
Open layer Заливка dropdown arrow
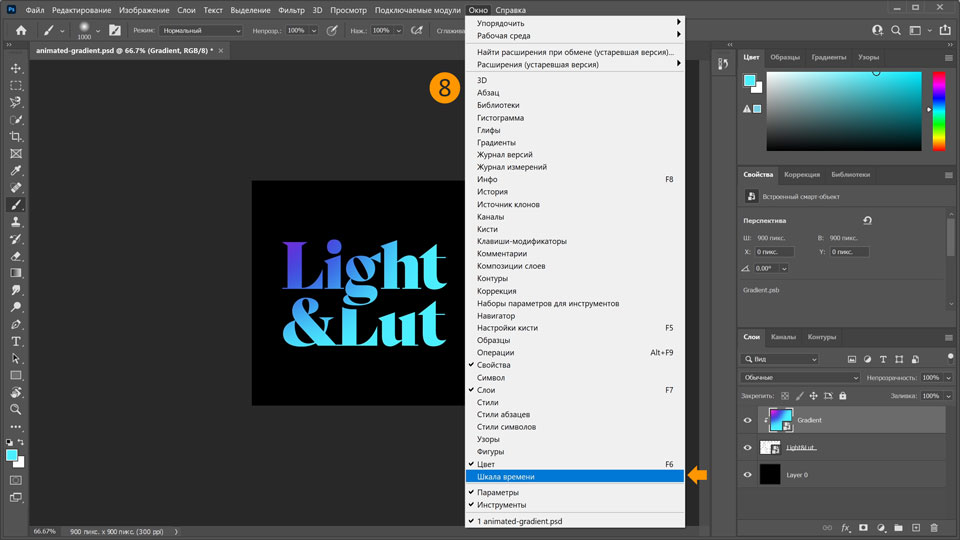[948, 396]
